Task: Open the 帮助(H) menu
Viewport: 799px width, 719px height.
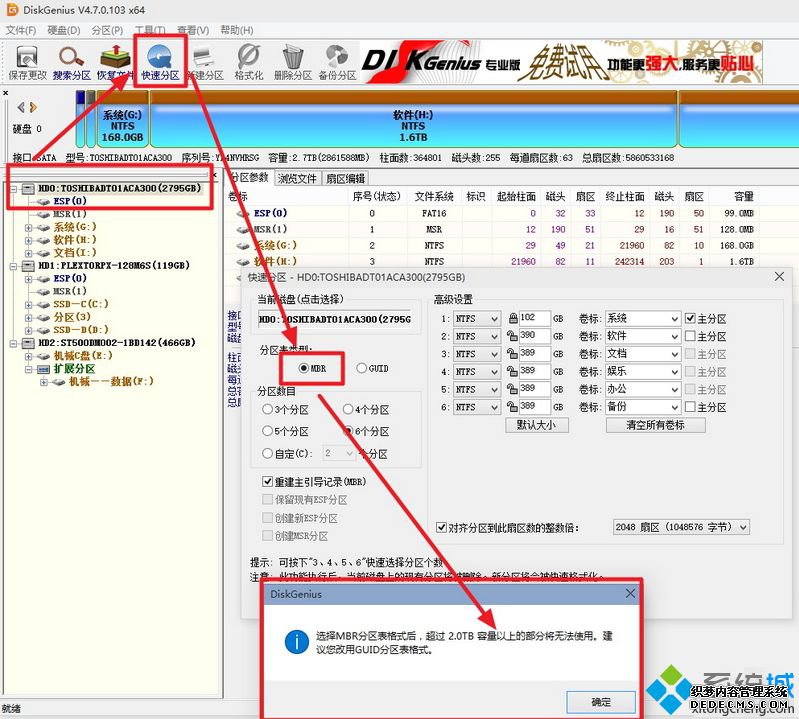Action: pyautogui.click(x=236, y=30)
